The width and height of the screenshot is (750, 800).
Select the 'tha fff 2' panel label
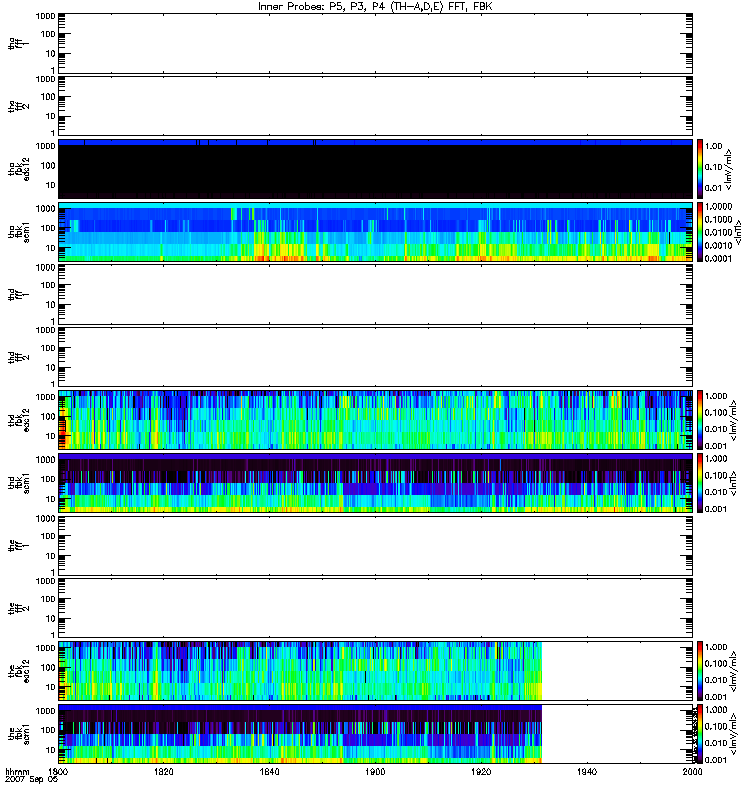(x=18, y=106)
